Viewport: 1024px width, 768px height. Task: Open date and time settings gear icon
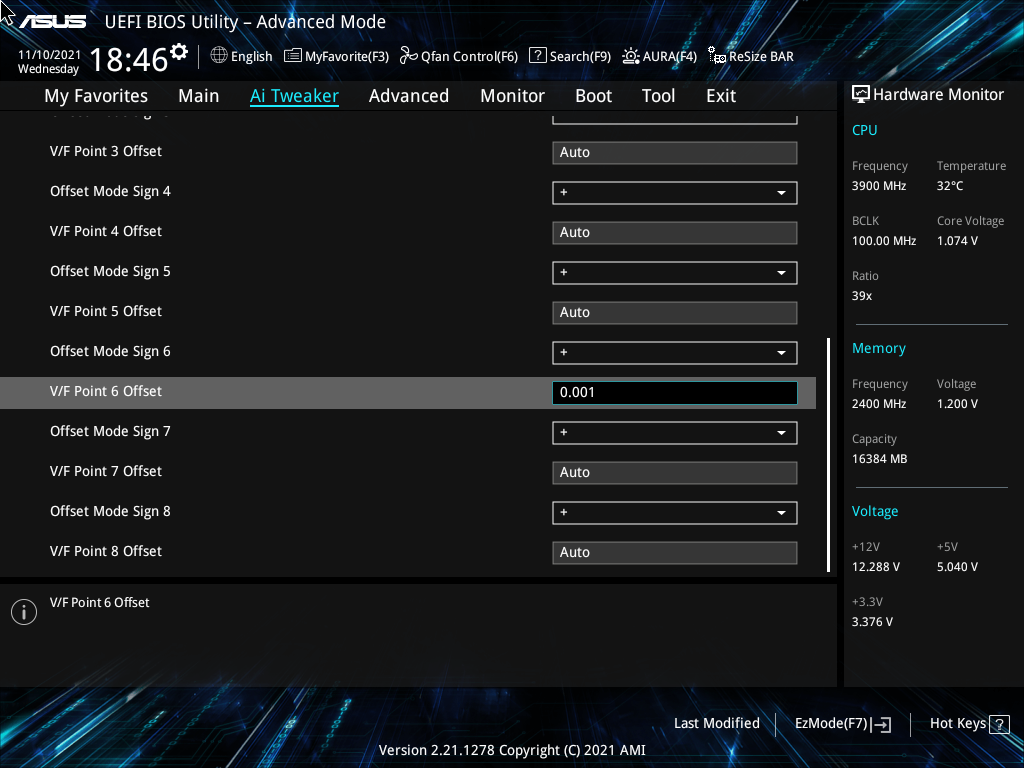[x=178, y=52]
